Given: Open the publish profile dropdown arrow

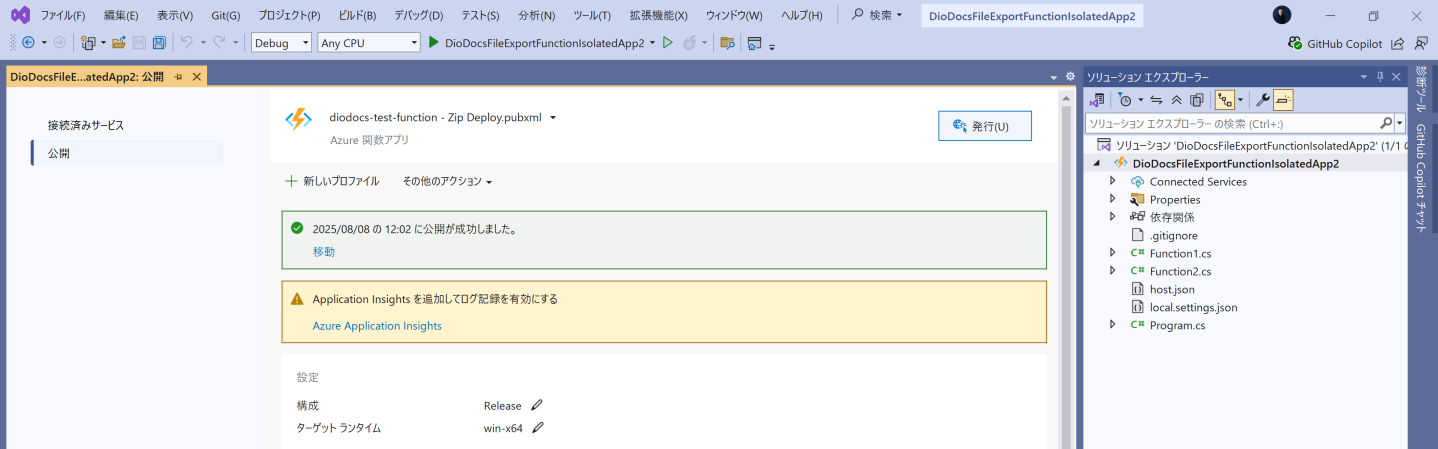Looking at the screenshot, I should point(553,117).
